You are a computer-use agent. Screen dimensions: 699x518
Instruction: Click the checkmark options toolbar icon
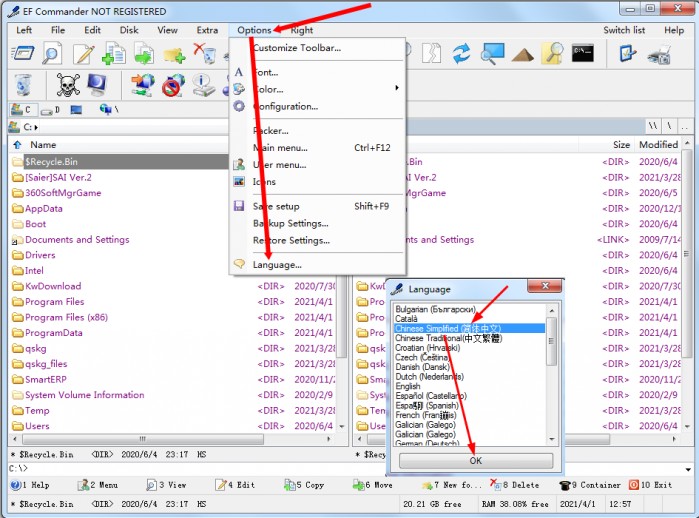tap(628, 53)
